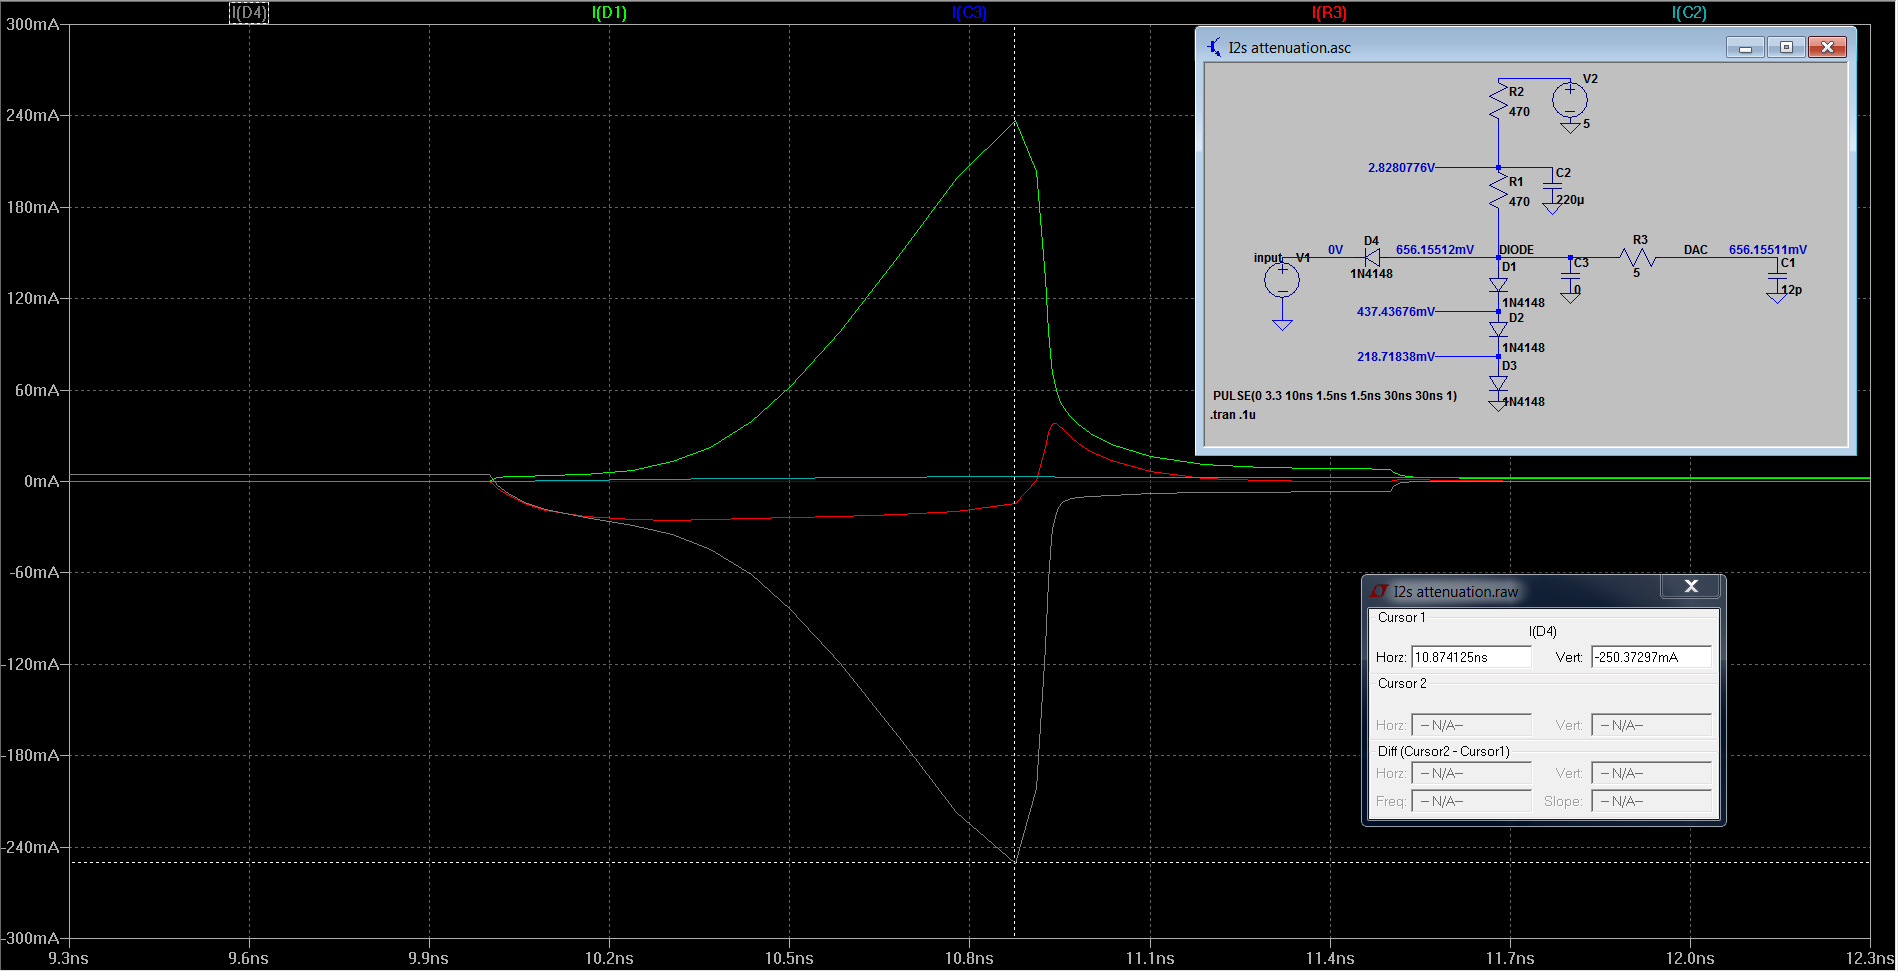Click the 10.8ns x-axis label
Viewport: 1898px width, 972px height.
point(969,958)
